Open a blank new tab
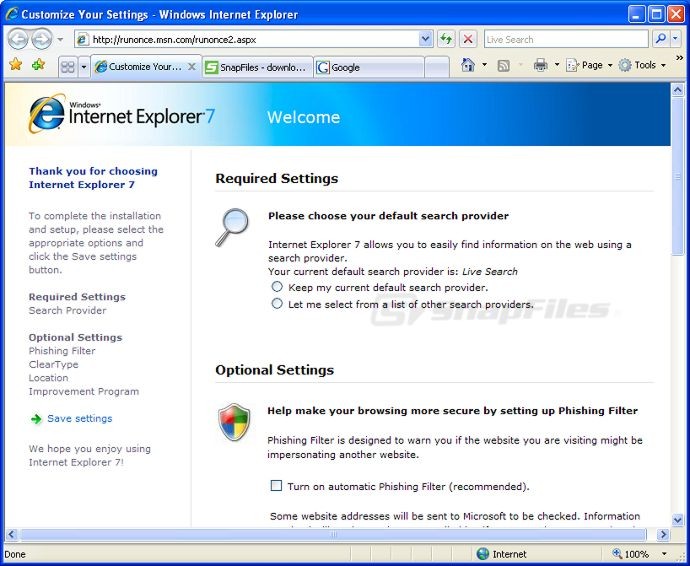The image size is (690, 566). pos(437,67)
